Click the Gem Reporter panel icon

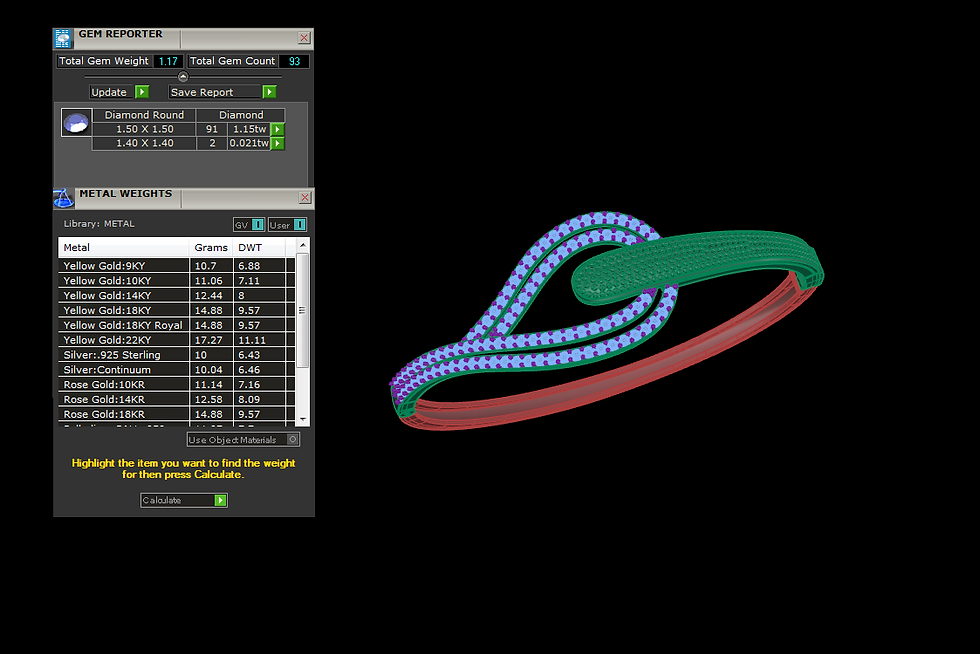(62, 38)
